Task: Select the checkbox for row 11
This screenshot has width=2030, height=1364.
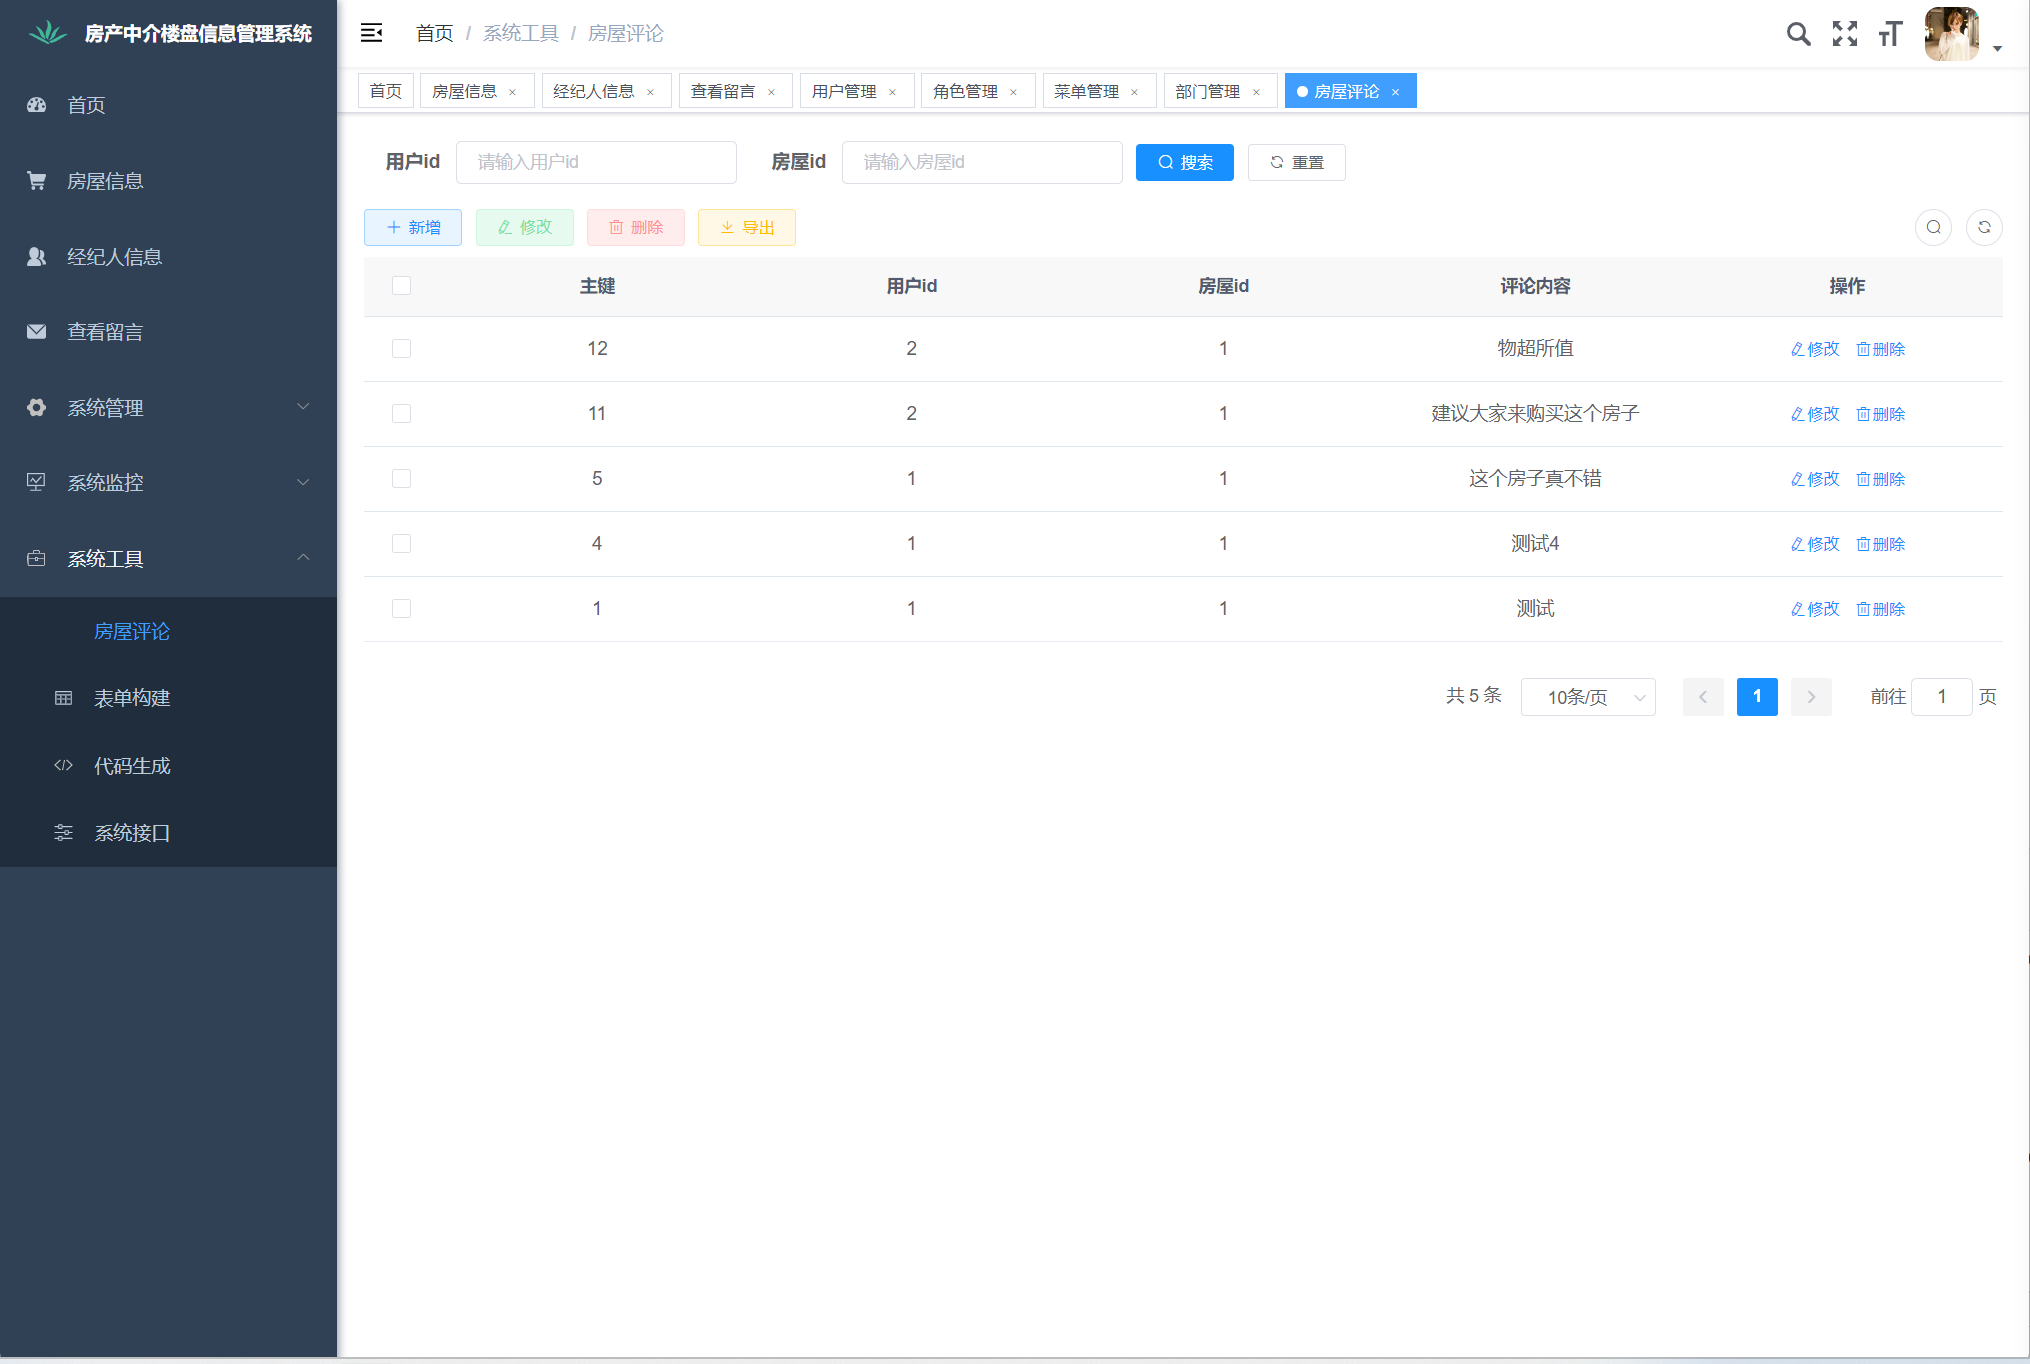Action: 401,414
